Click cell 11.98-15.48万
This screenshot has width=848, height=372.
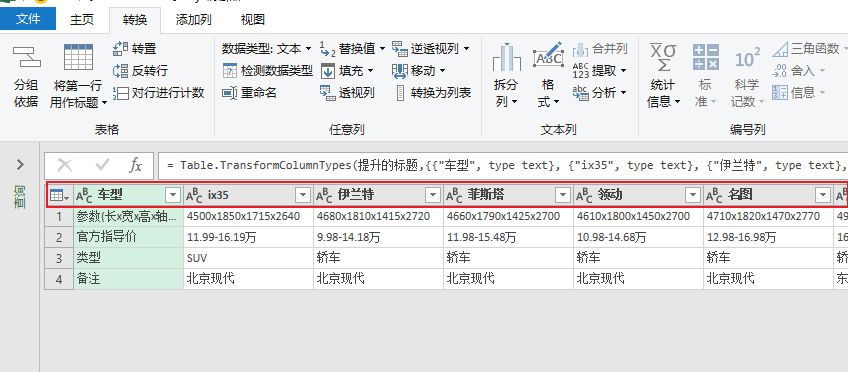pyautogui.click(x=508, y=237)
